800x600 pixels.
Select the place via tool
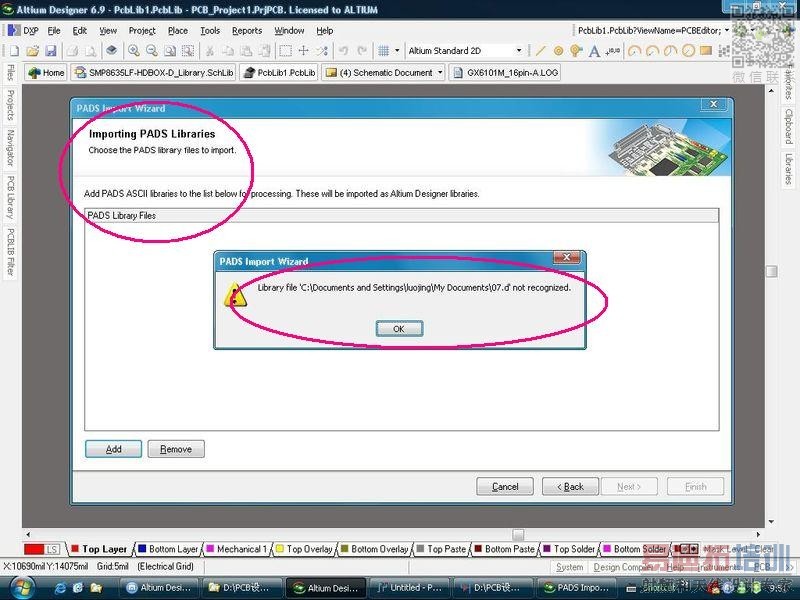coord(576,51)
